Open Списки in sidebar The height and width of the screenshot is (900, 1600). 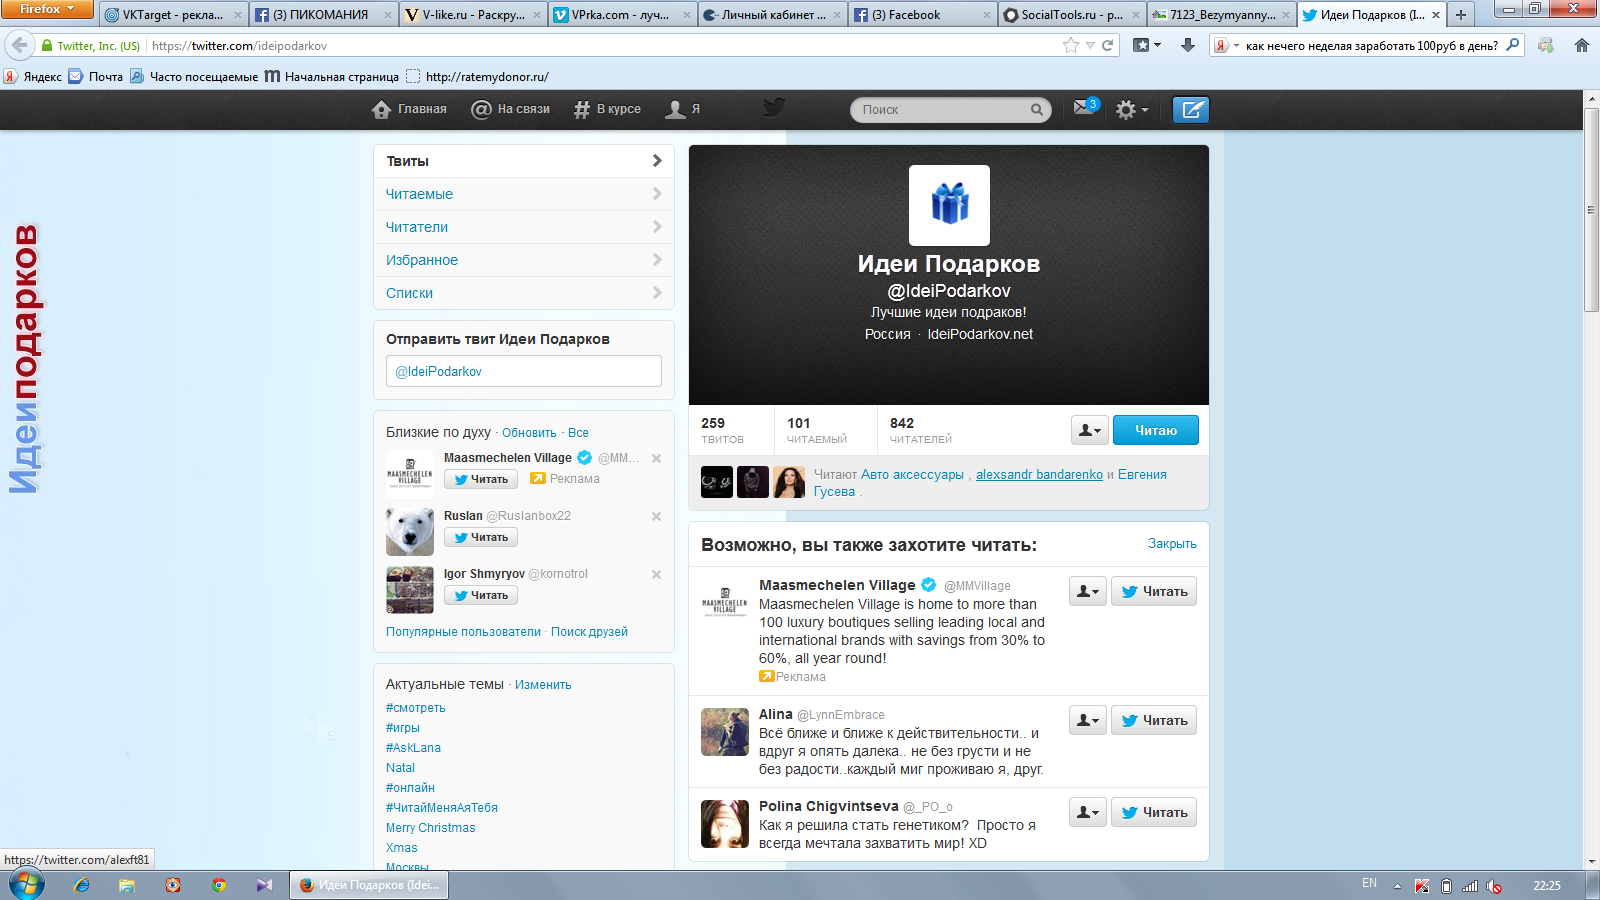pos(524,293)
